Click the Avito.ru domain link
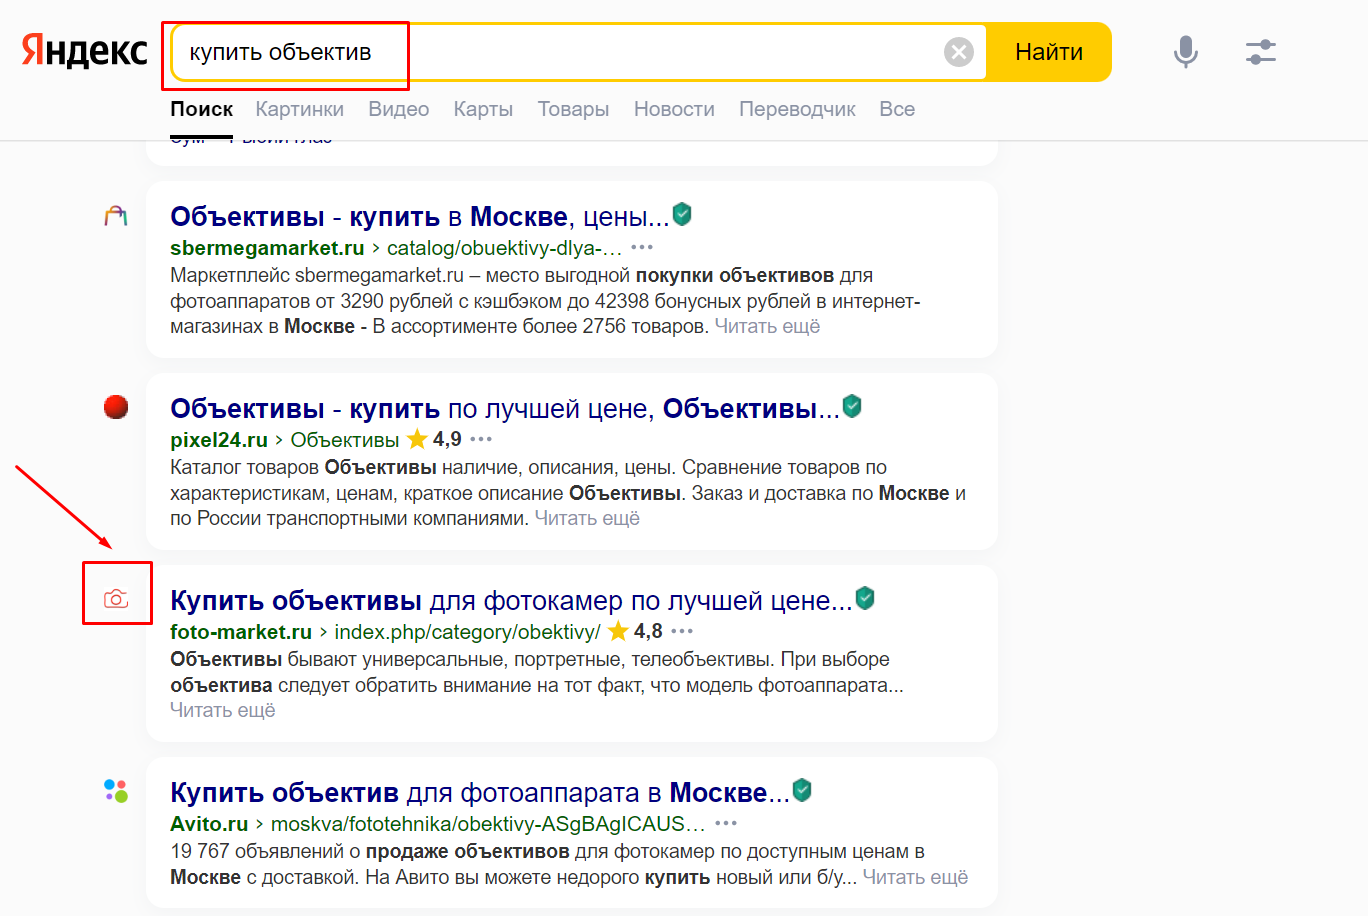This screenshot has width=1368, height=916. pos(209,823)
